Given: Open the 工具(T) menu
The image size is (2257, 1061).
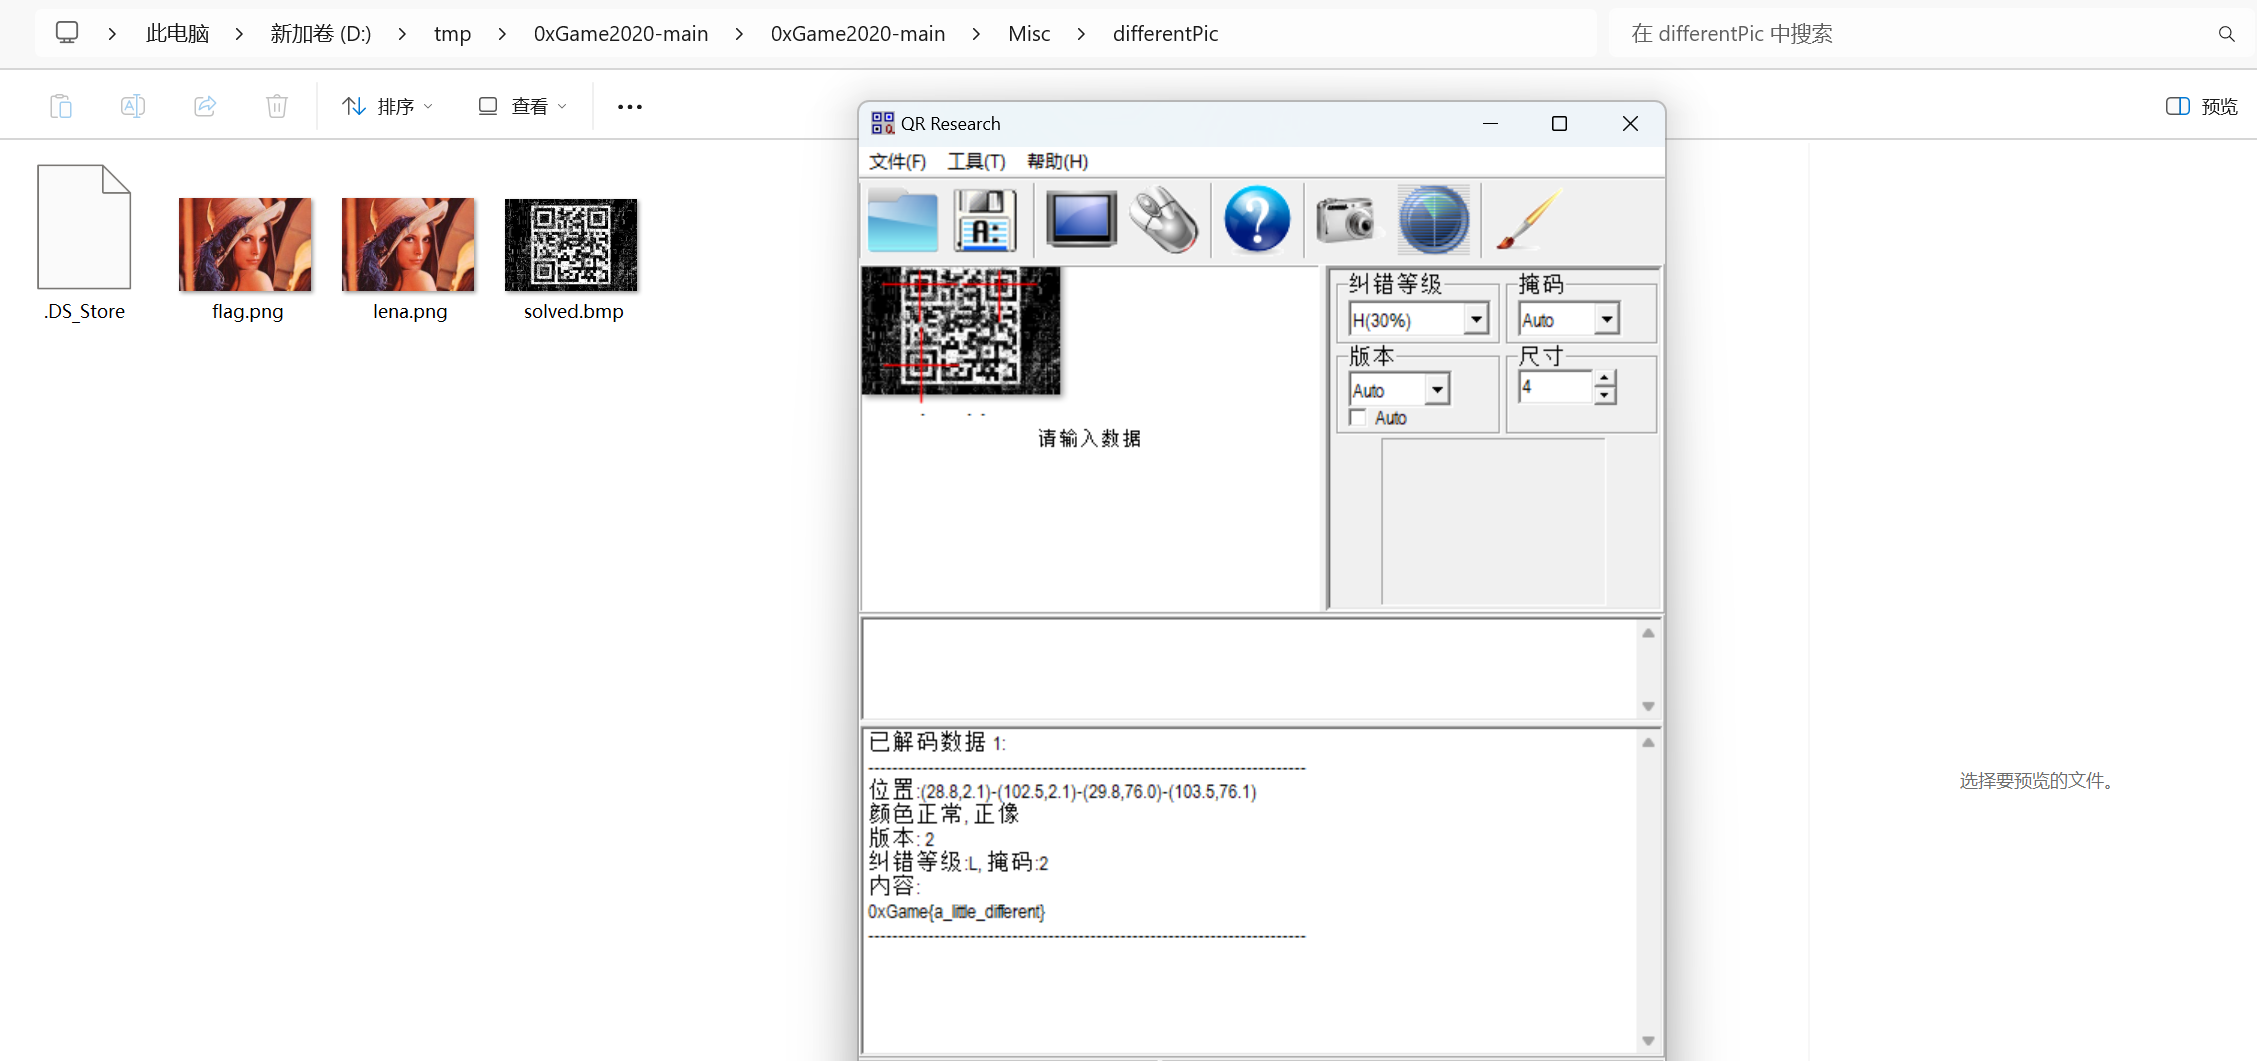Looking at the screenshot, I should [976, 161].
